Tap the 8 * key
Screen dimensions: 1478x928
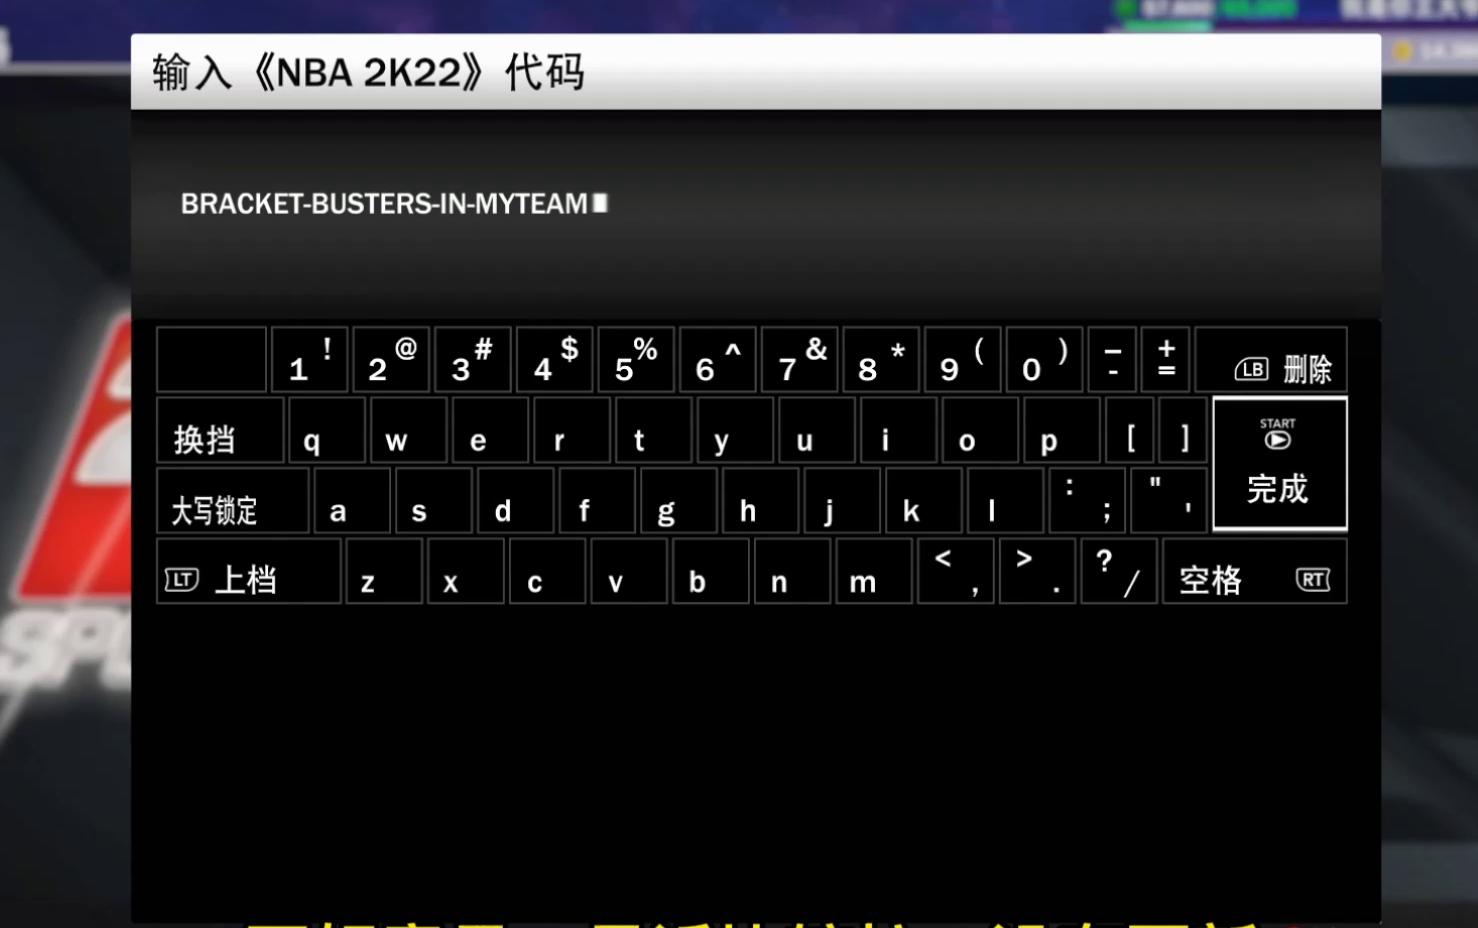tap(881, 360)
